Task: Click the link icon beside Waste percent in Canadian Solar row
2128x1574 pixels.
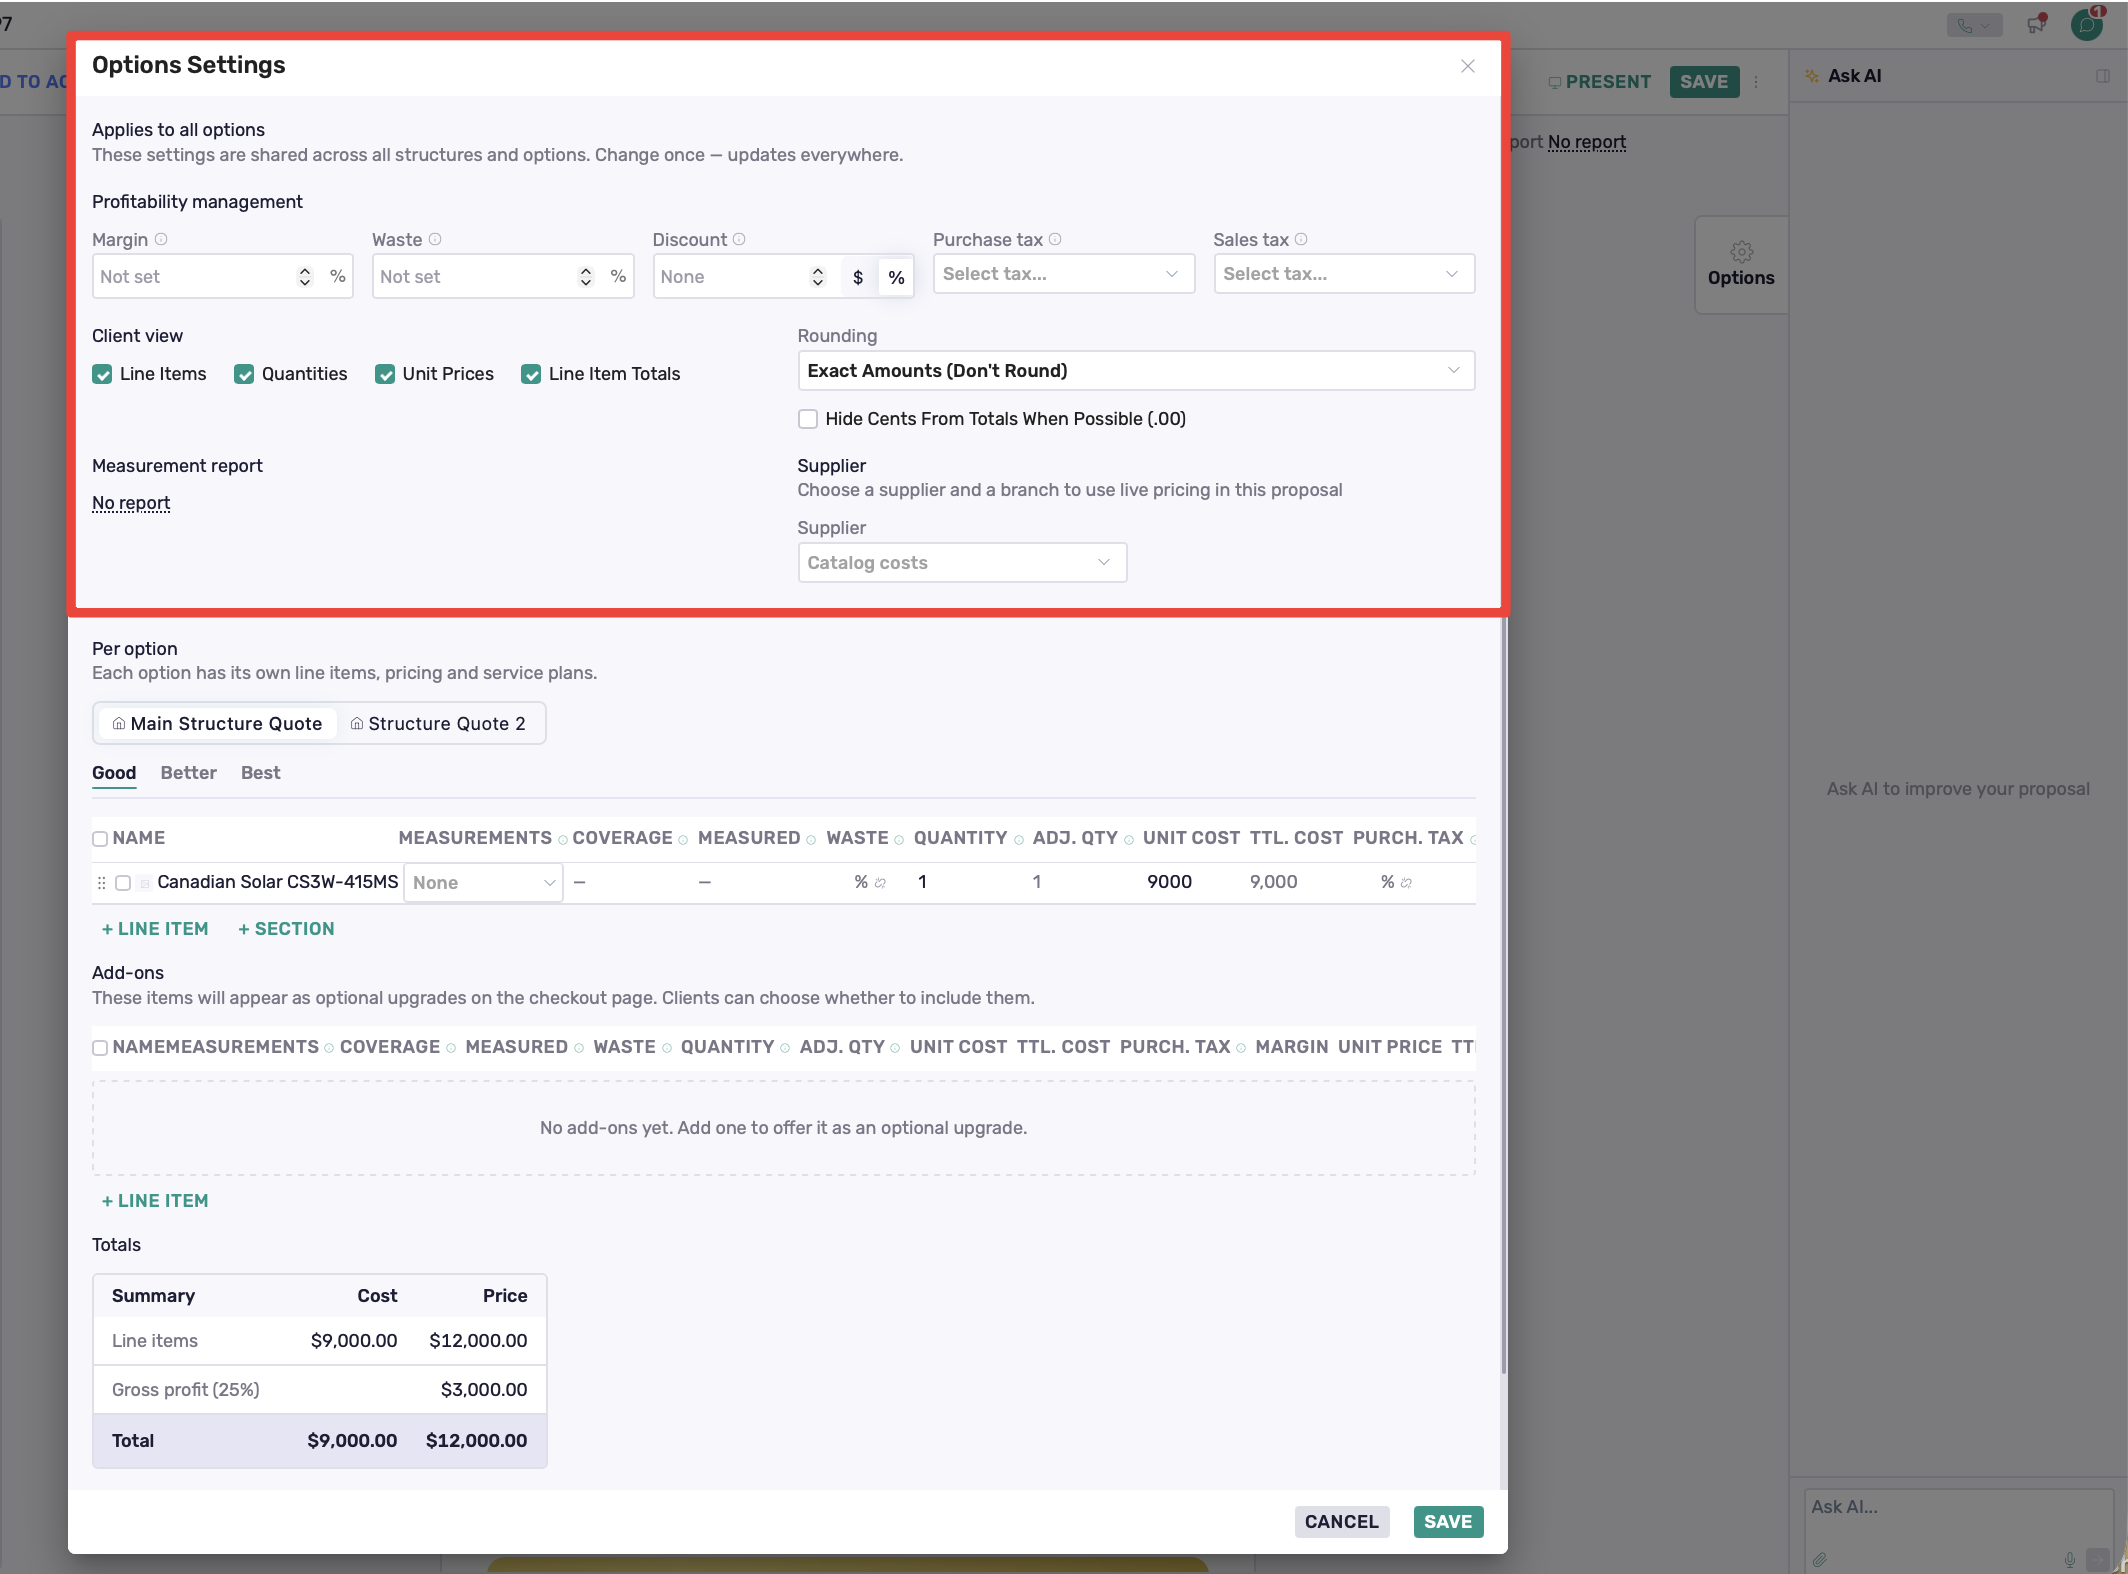Action: pyautogui.click(x=880, y=883)
